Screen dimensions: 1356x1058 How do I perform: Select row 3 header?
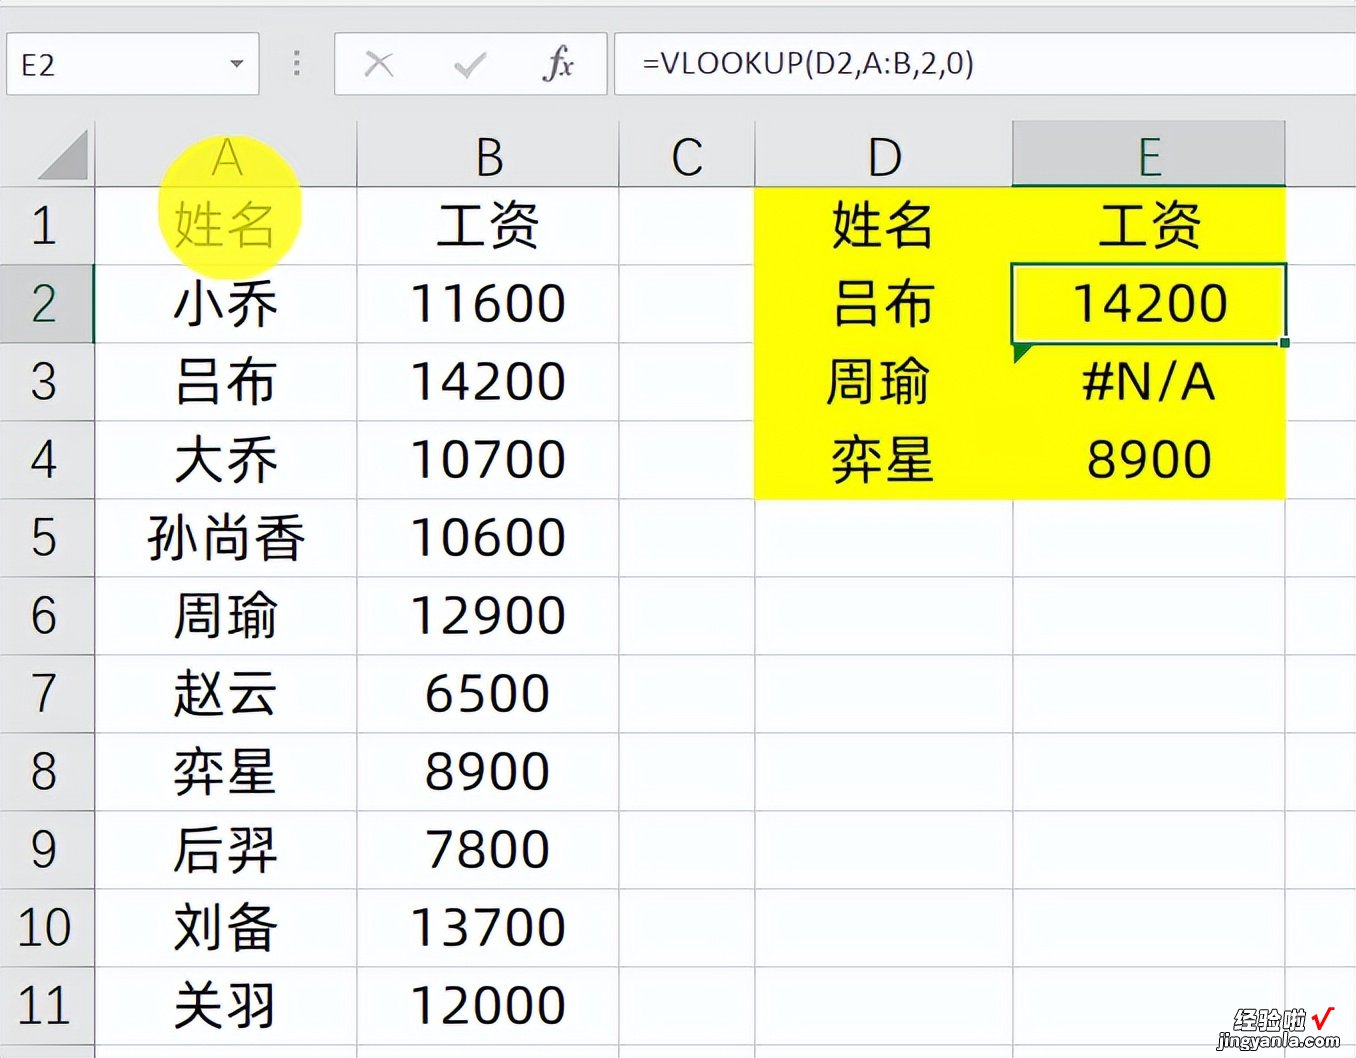(x=46, y=382)
